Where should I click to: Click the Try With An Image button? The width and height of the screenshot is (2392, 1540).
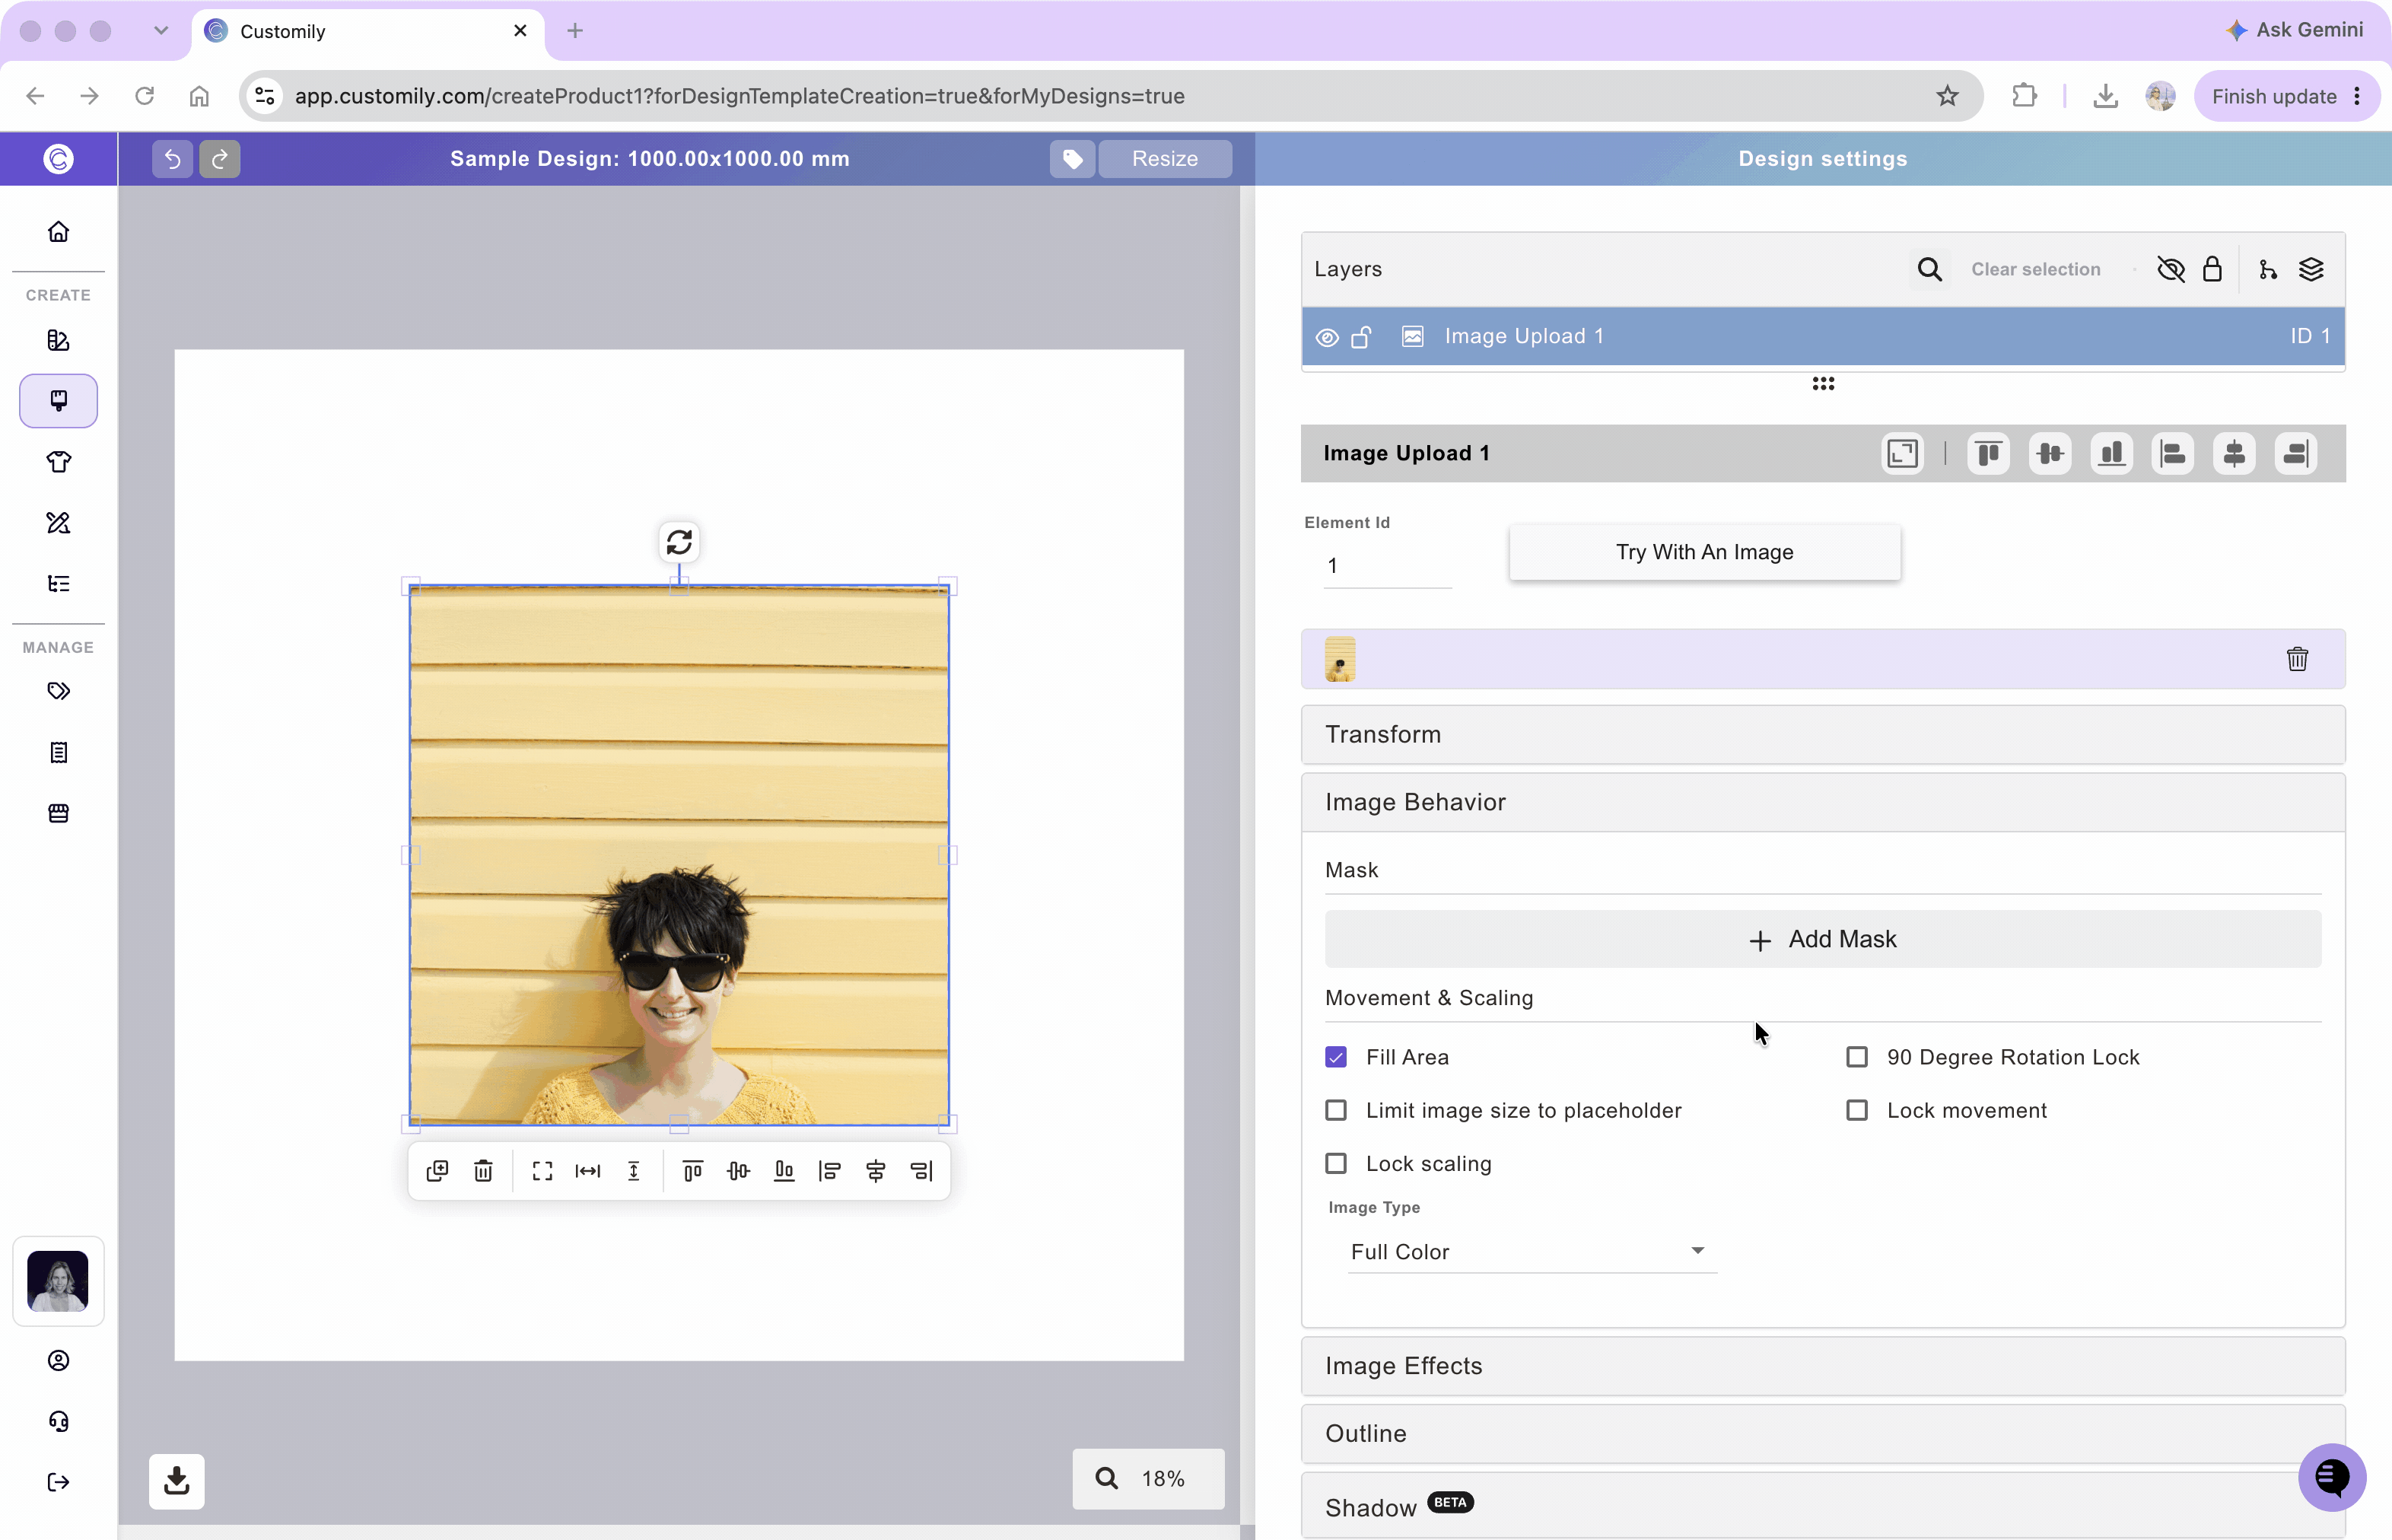tap(1704, 552)
